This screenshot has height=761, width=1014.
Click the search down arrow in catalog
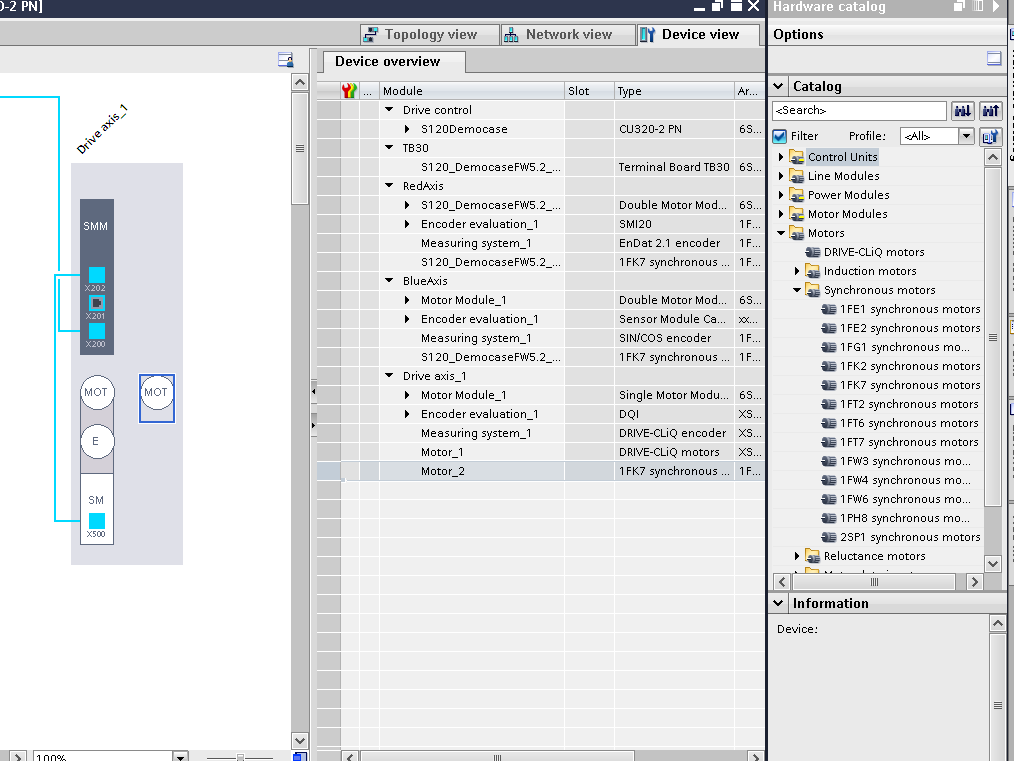pyautogui.click(x=963, y=111)
